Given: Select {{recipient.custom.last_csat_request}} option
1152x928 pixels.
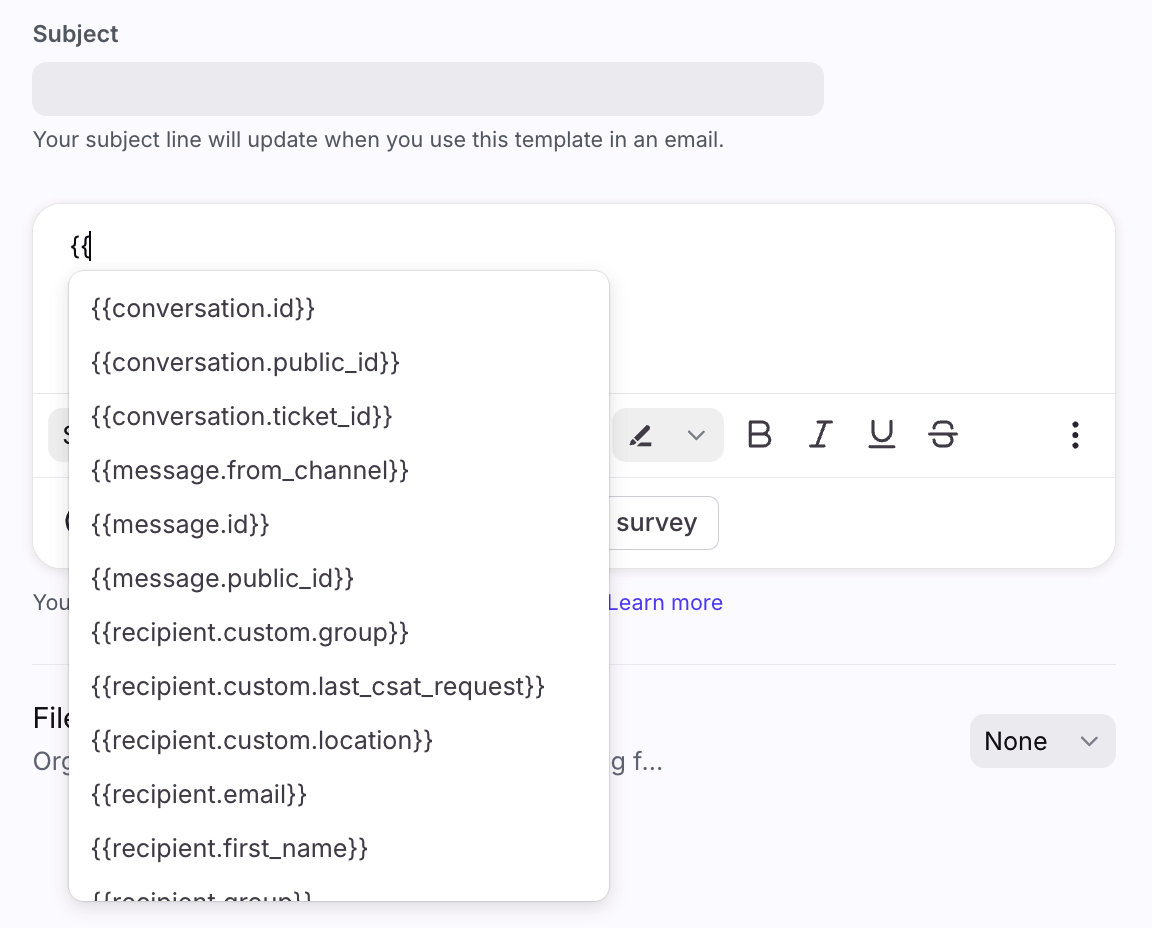Looking at the screenshot, I should coord(317,686).
